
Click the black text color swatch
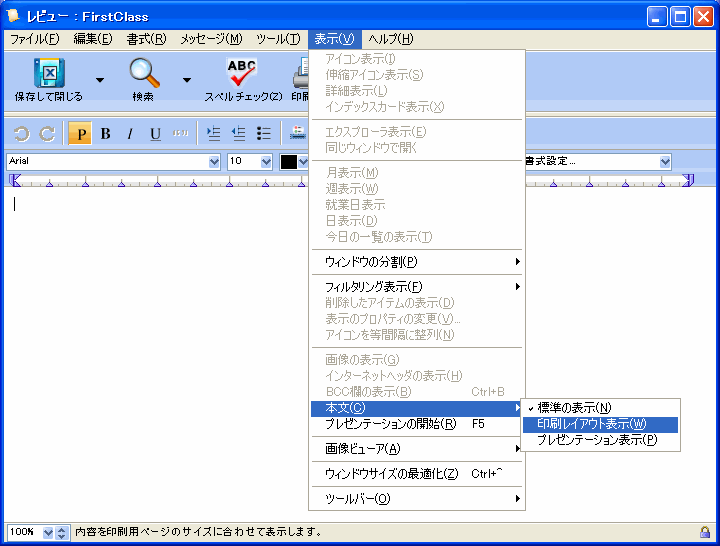289,161
